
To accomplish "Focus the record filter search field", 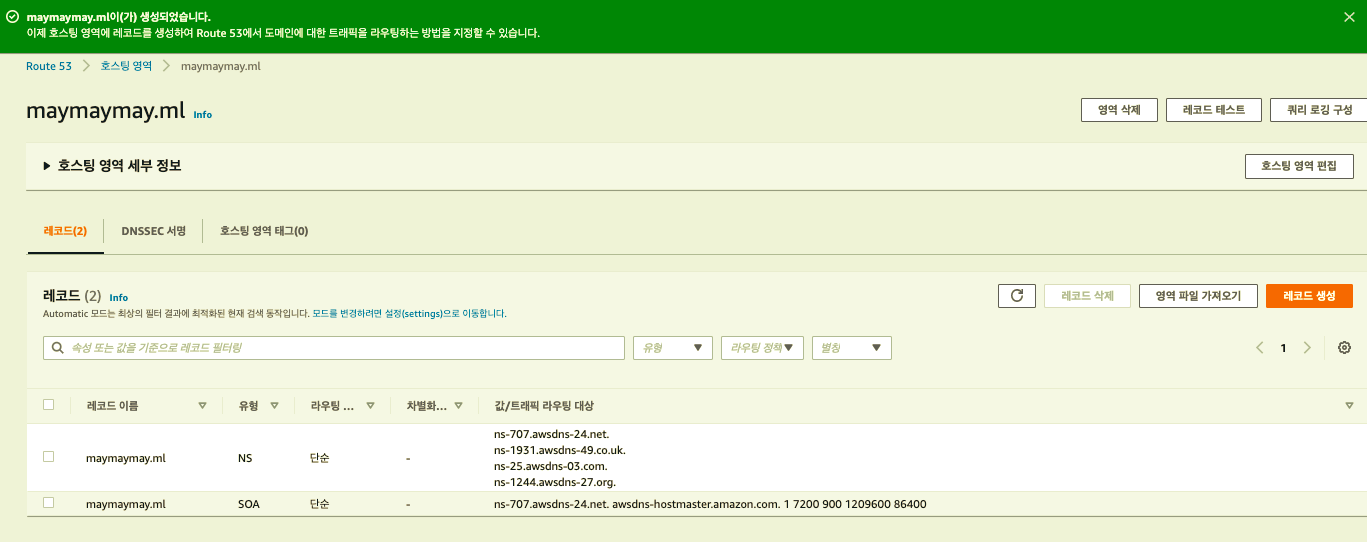I will (x=334, y=348).
